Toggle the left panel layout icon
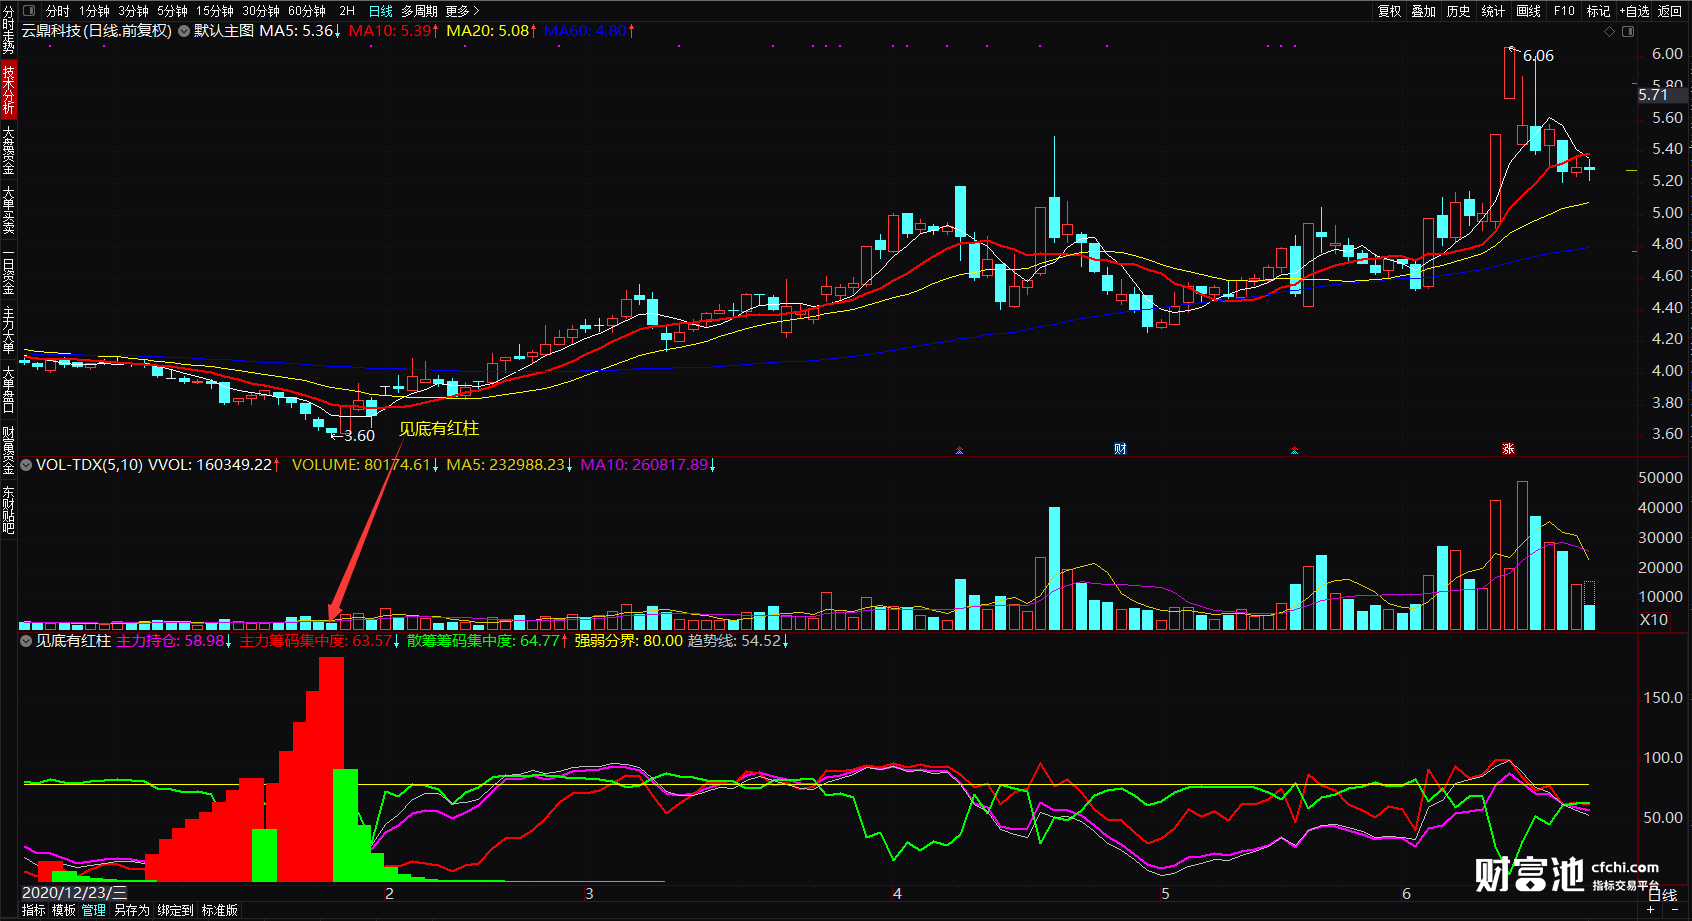The image size is (1692, 921). (29, 11)
